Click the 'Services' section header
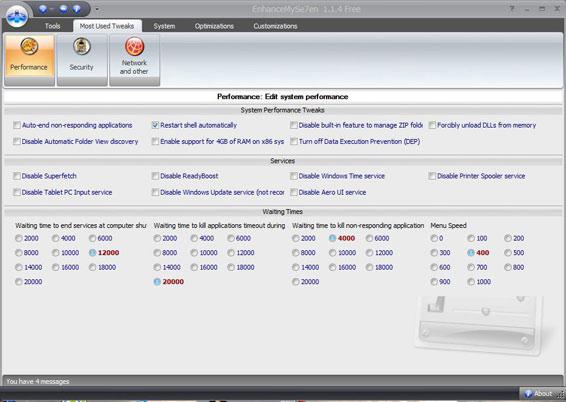Image resolution: width=566 pixels, height=402 pixels. [283, 161]
